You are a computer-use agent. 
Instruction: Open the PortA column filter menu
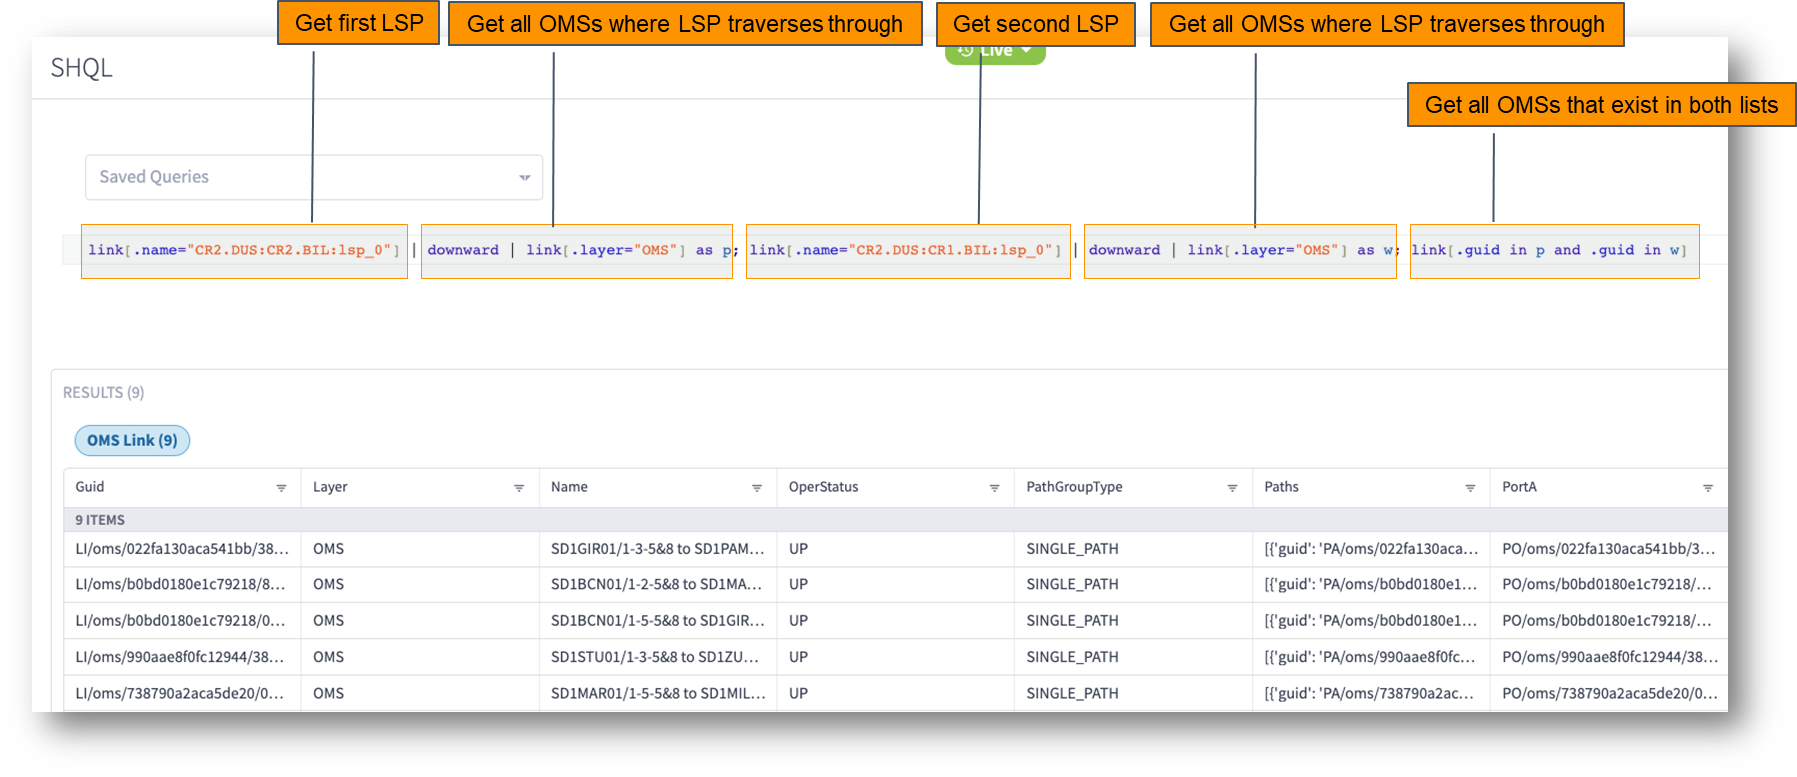(1708, 488)
